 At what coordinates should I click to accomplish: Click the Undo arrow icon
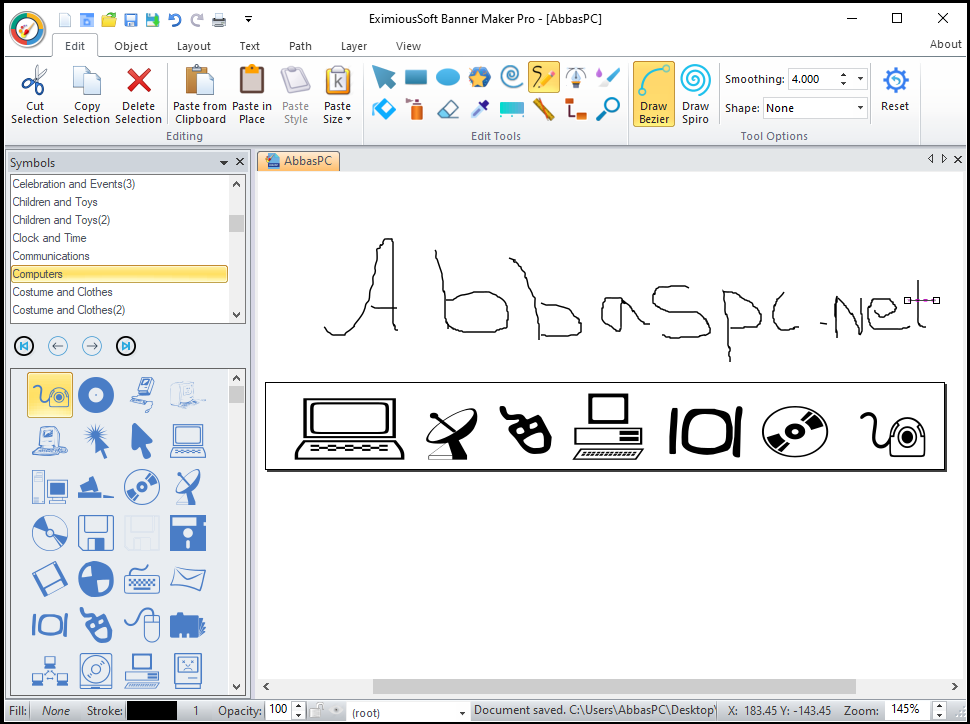(174, 20)
